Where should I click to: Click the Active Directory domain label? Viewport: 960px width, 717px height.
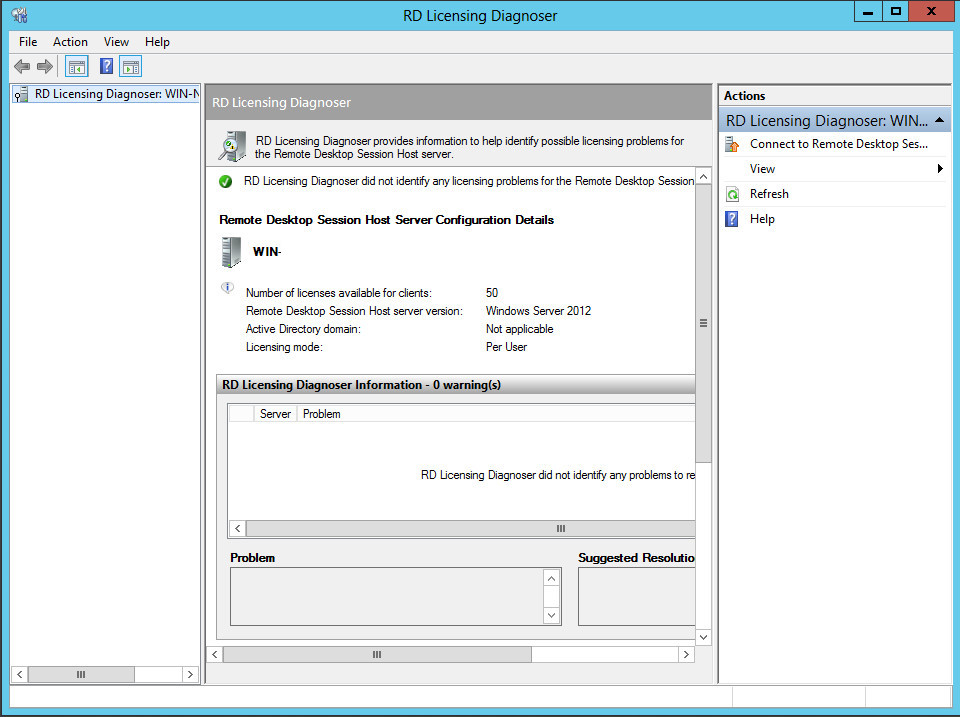pos(303,329)
